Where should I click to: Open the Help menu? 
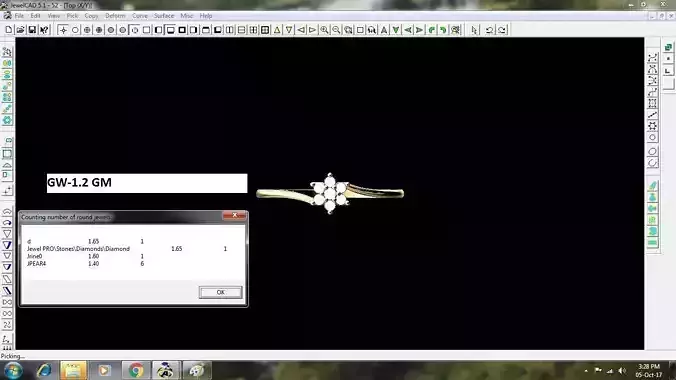click(206, 16)
